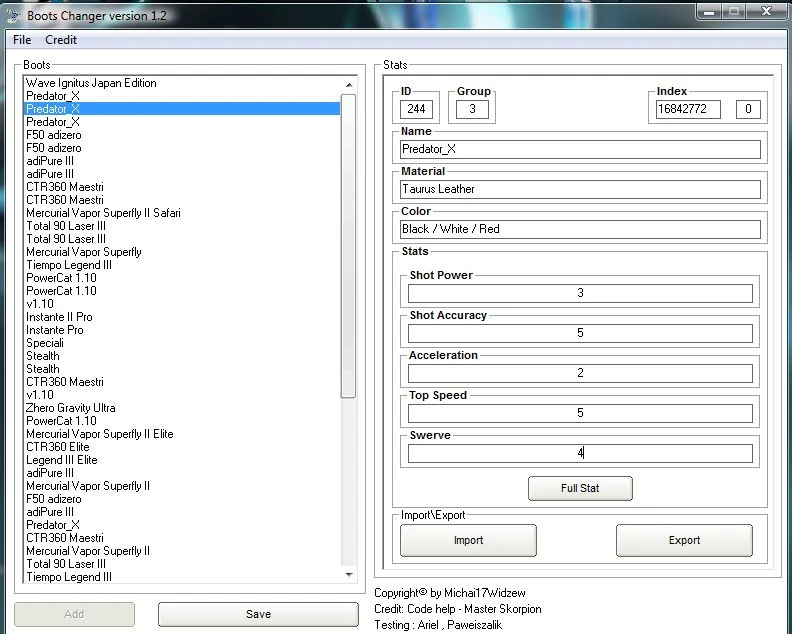Click the Shot Power value field

pyautogui.click(x=580, y=293)
